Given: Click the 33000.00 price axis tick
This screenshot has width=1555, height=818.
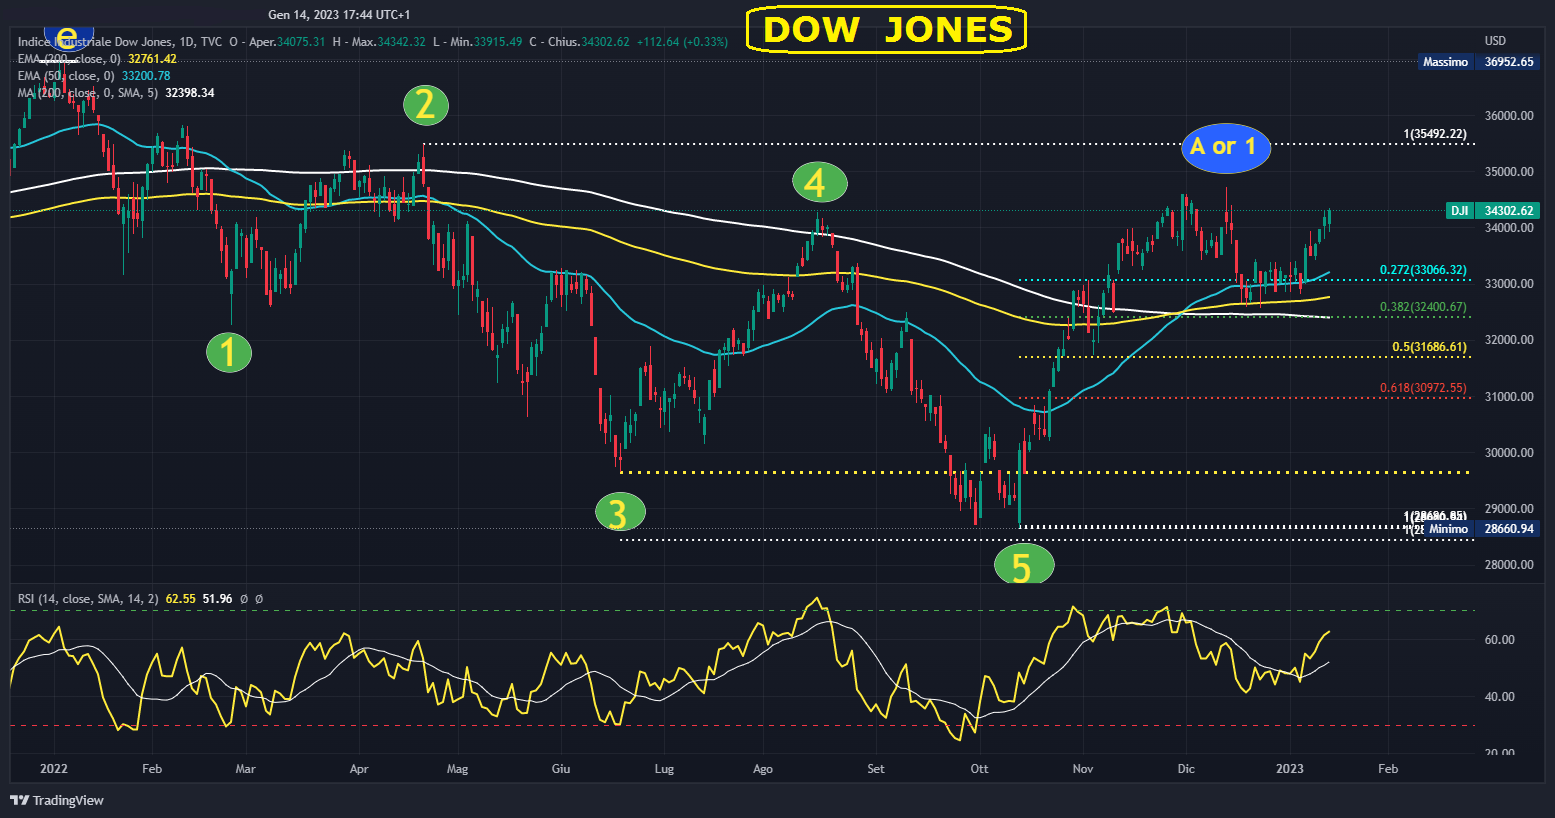Looking at the screenshot, I should click(1509, 284).
